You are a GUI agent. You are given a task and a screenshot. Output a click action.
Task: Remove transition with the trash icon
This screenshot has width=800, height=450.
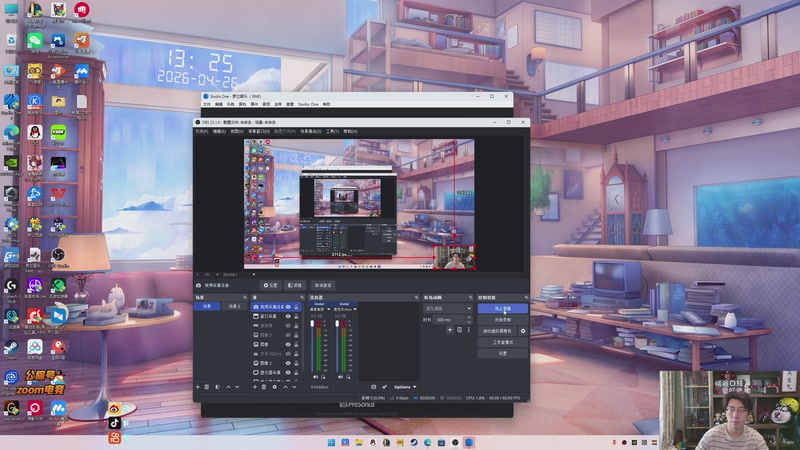459,330
